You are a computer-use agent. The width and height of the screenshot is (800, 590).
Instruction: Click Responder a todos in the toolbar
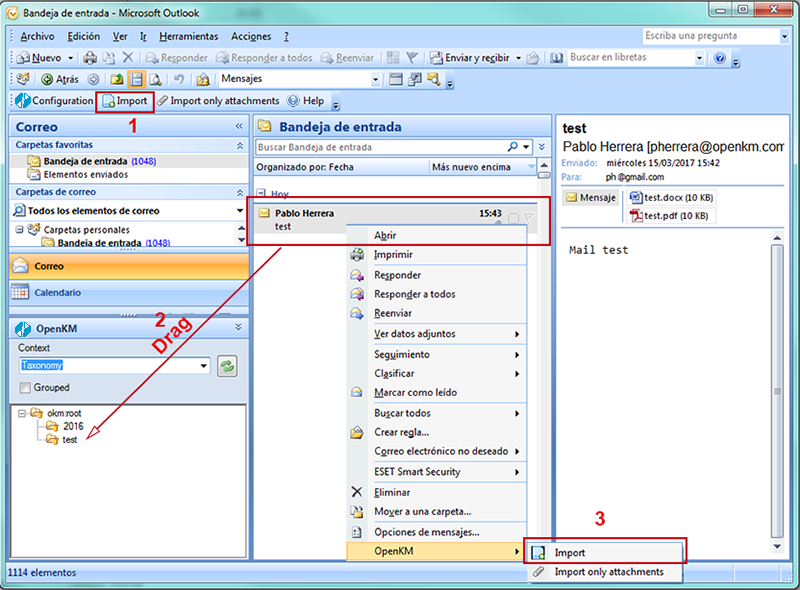[x=264, y=58]
